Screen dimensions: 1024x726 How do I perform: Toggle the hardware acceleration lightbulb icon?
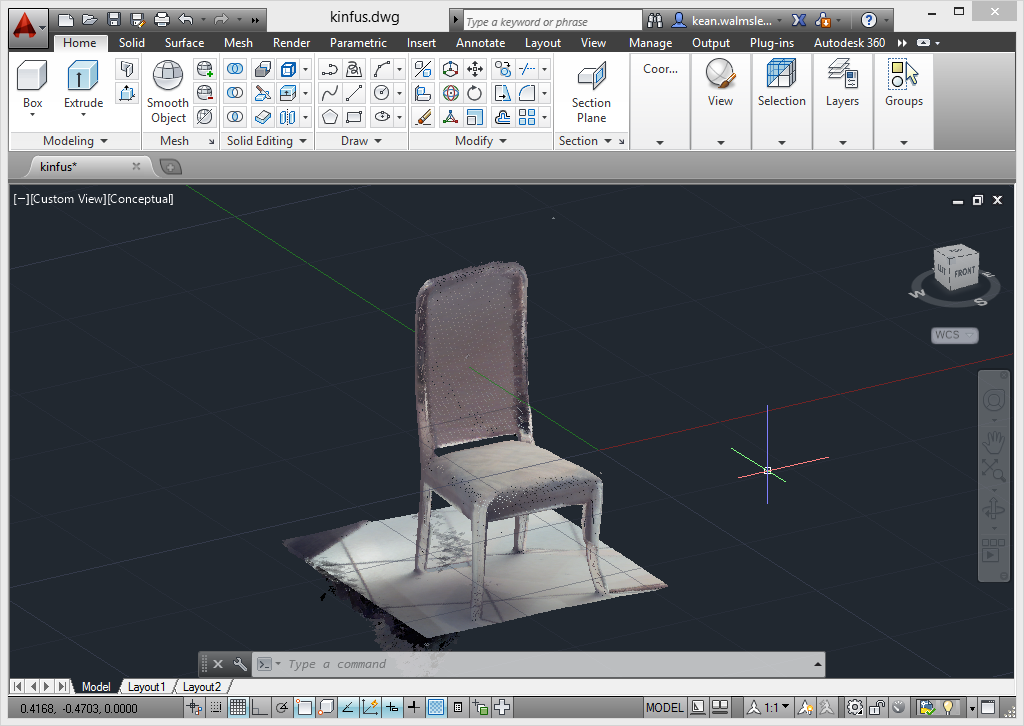point(948,708)
